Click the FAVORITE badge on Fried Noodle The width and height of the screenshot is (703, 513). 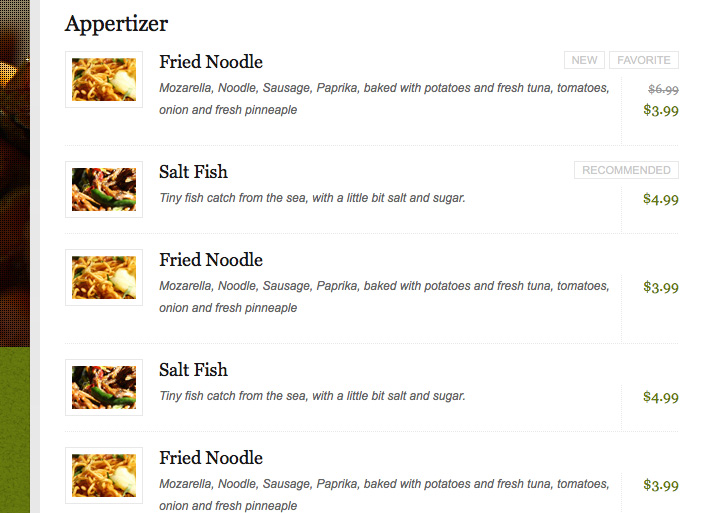(644, 60)
